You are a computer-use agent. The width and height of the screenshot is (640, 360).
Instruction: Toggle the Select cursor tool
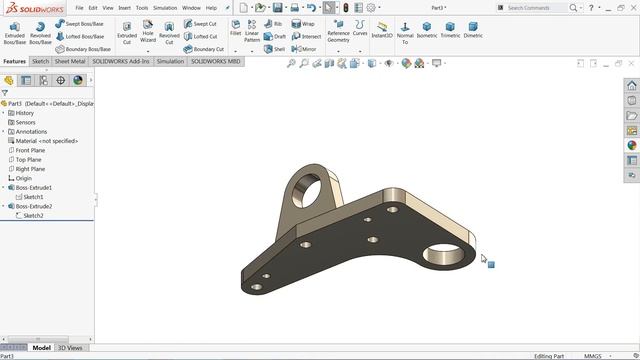[329, 8]
